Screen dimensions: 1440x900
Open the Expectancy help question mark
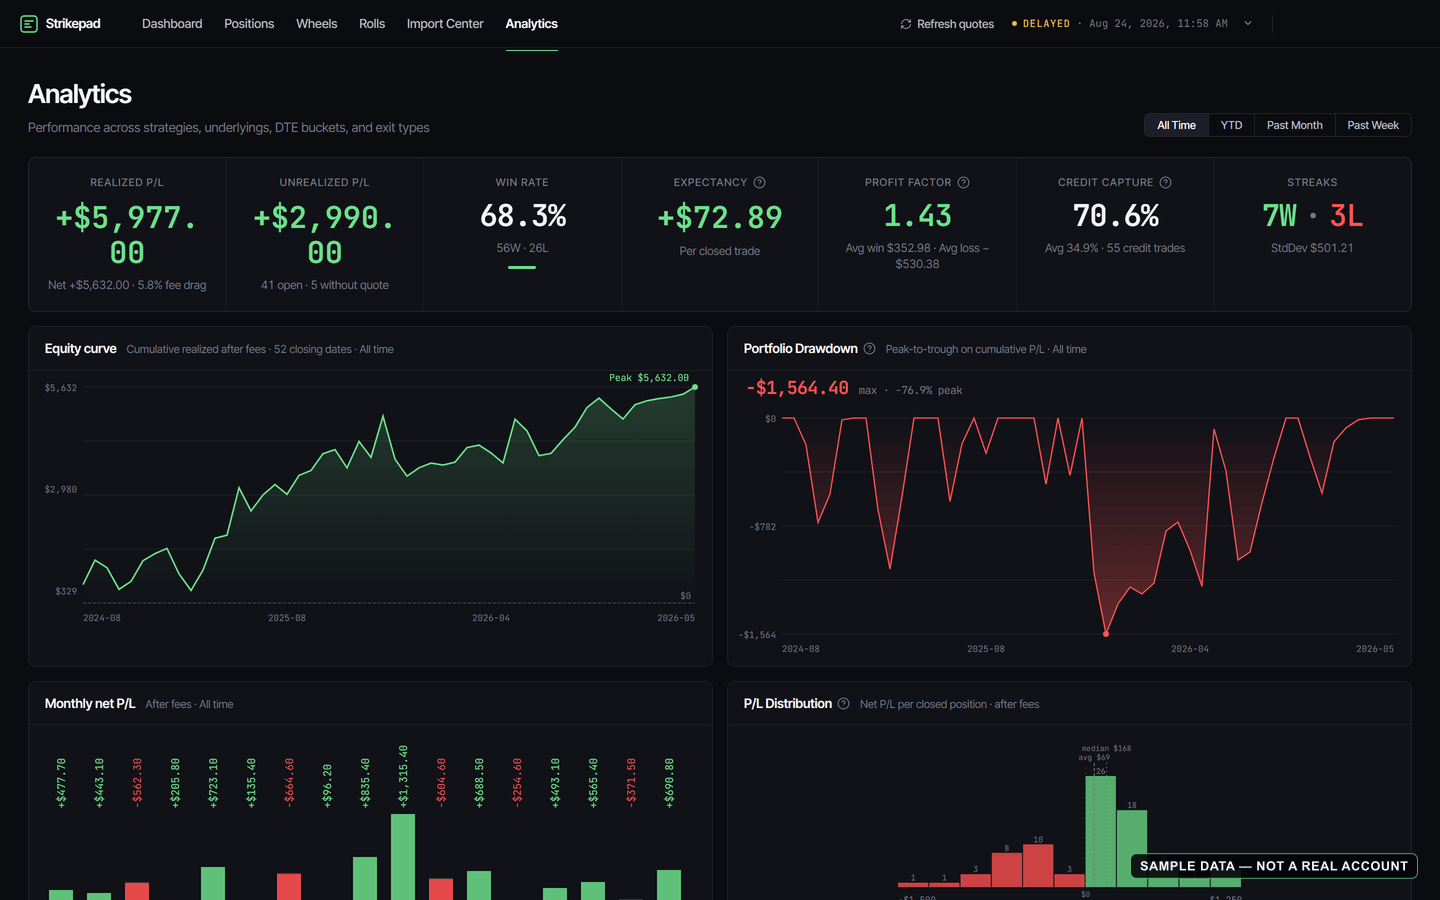point(760,182)
